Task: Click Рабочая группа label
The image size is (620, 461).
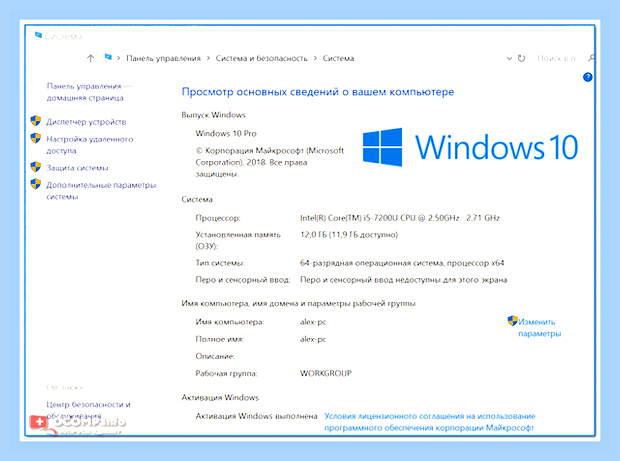Action: pyautogui.click(x=226, y=373)
